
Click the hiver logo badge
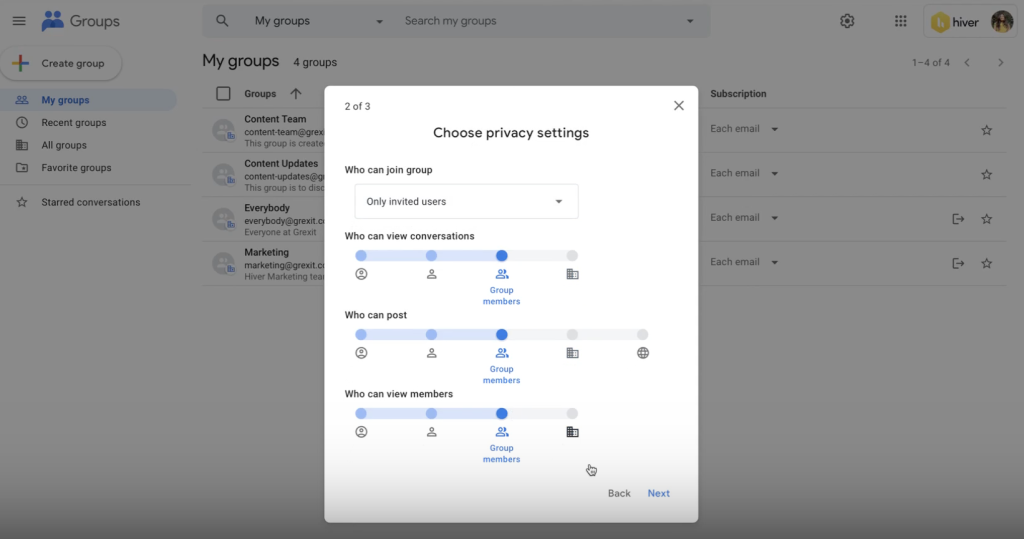[x=955, y=22]
